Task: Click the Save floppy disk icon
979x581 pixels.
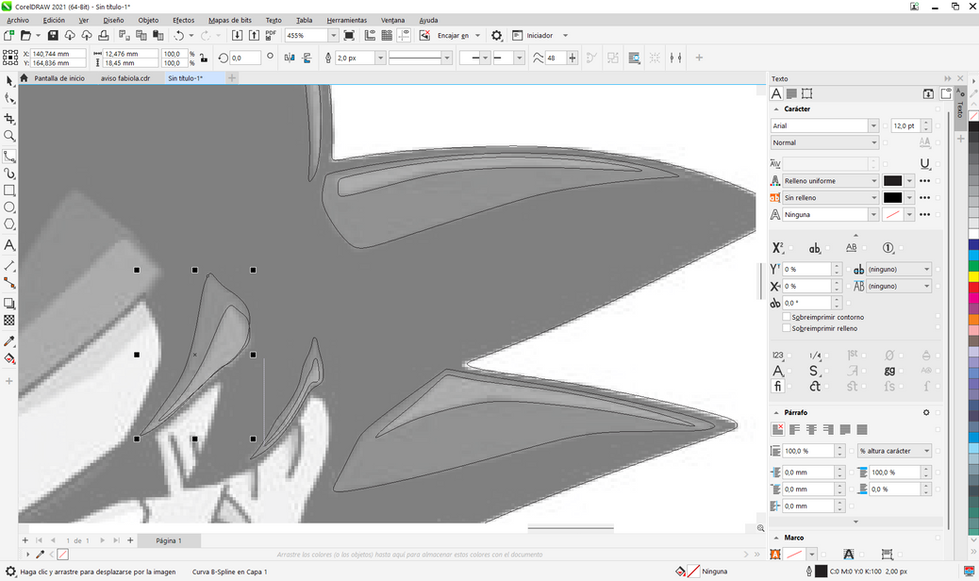Action: (53, 36)
